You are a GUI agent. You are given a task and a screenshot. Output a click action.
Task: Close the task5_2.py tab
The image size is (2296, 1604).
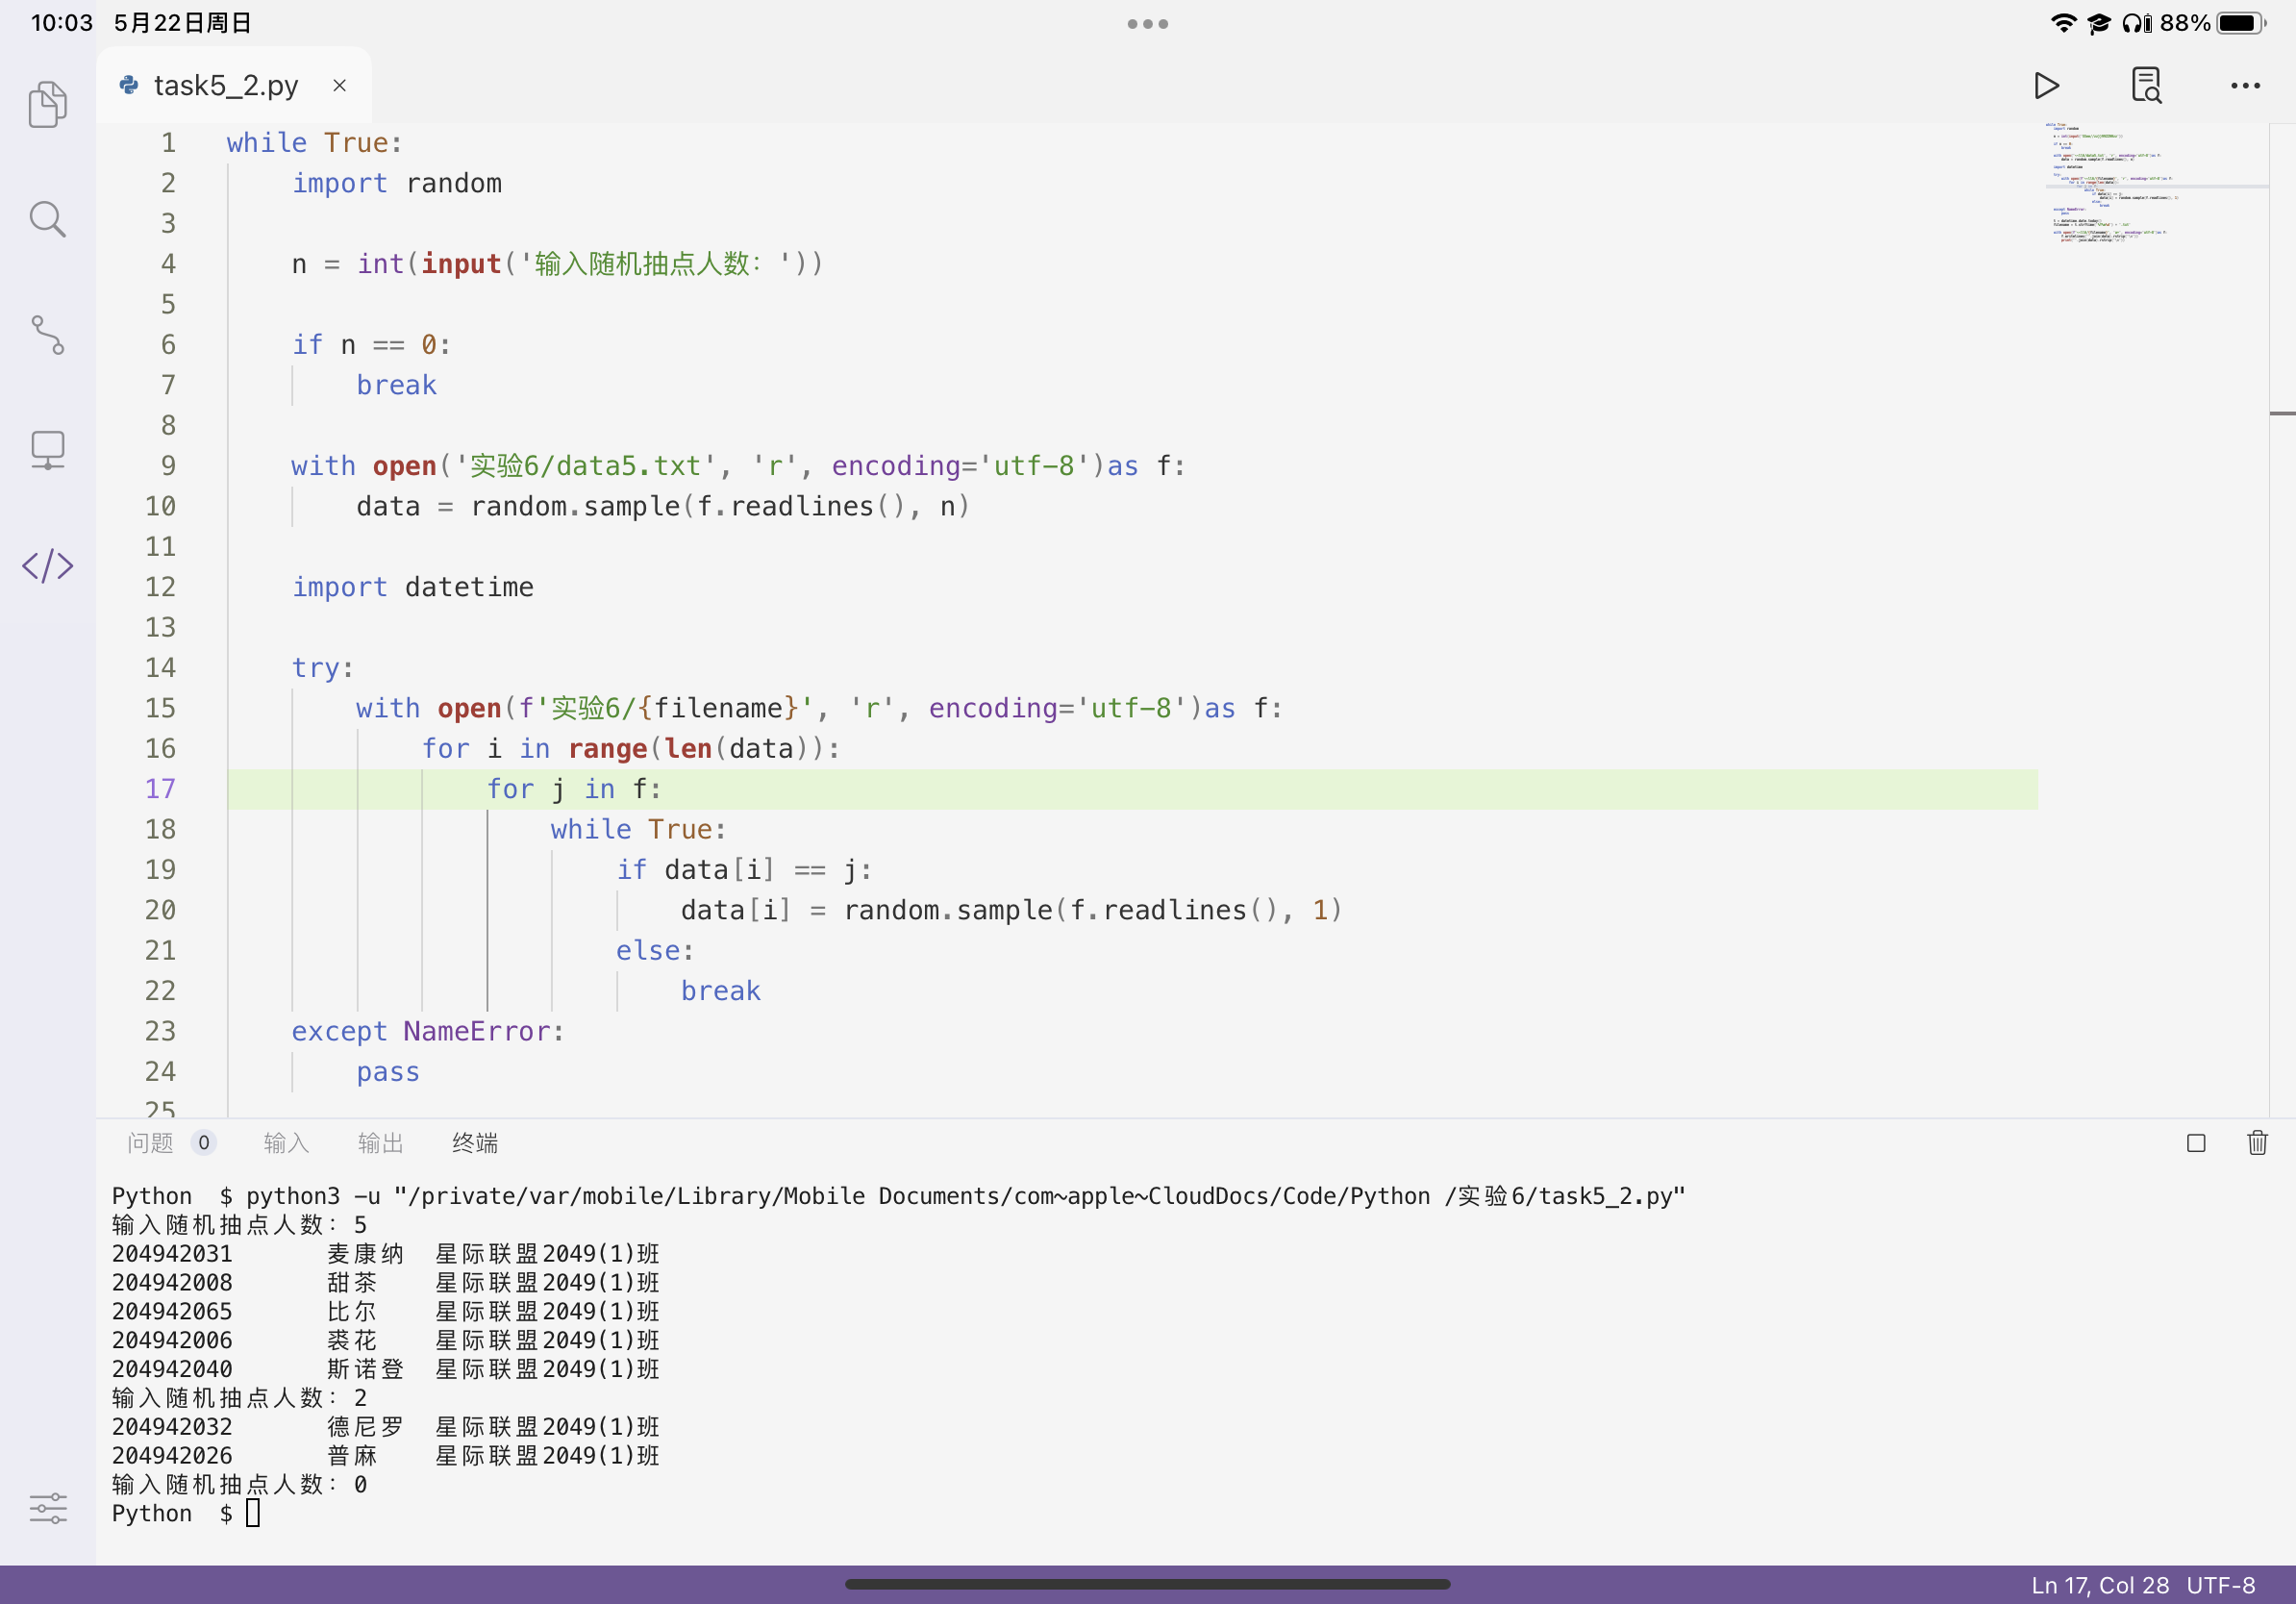tap(340, 86)
